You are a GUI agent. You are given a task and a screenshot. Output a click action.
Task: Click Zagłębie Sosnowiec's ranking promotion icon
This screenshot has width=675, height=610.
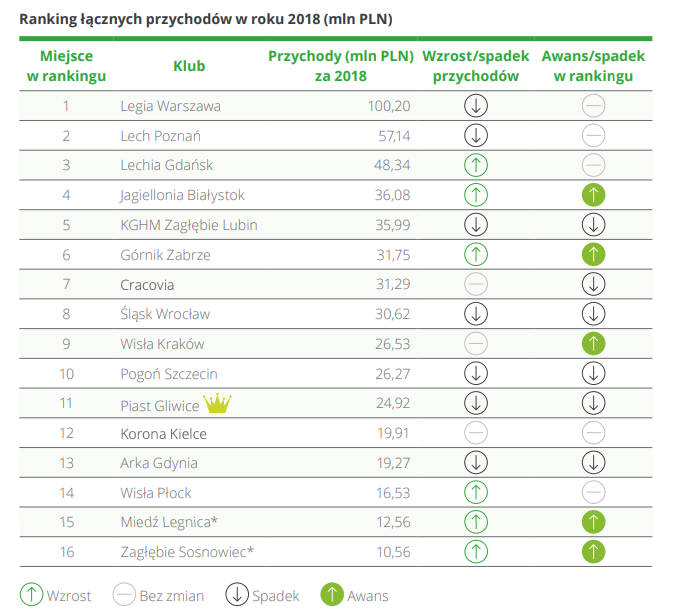pos(593,550)
